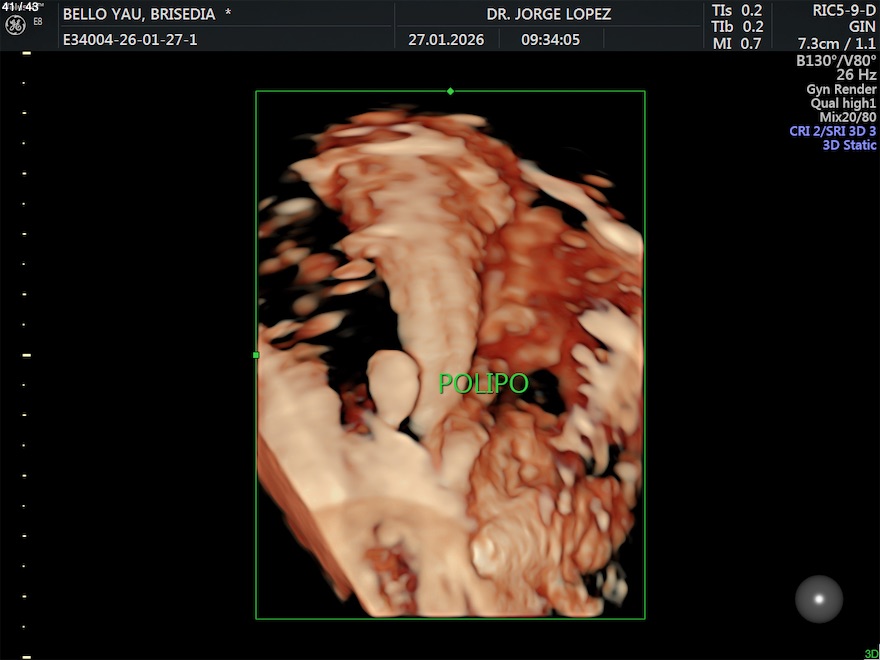This screenshot has width=880, height=660.
Task: Click the Qual high1 quality setting
Action: pyautogui.click(x=843, y=103)
